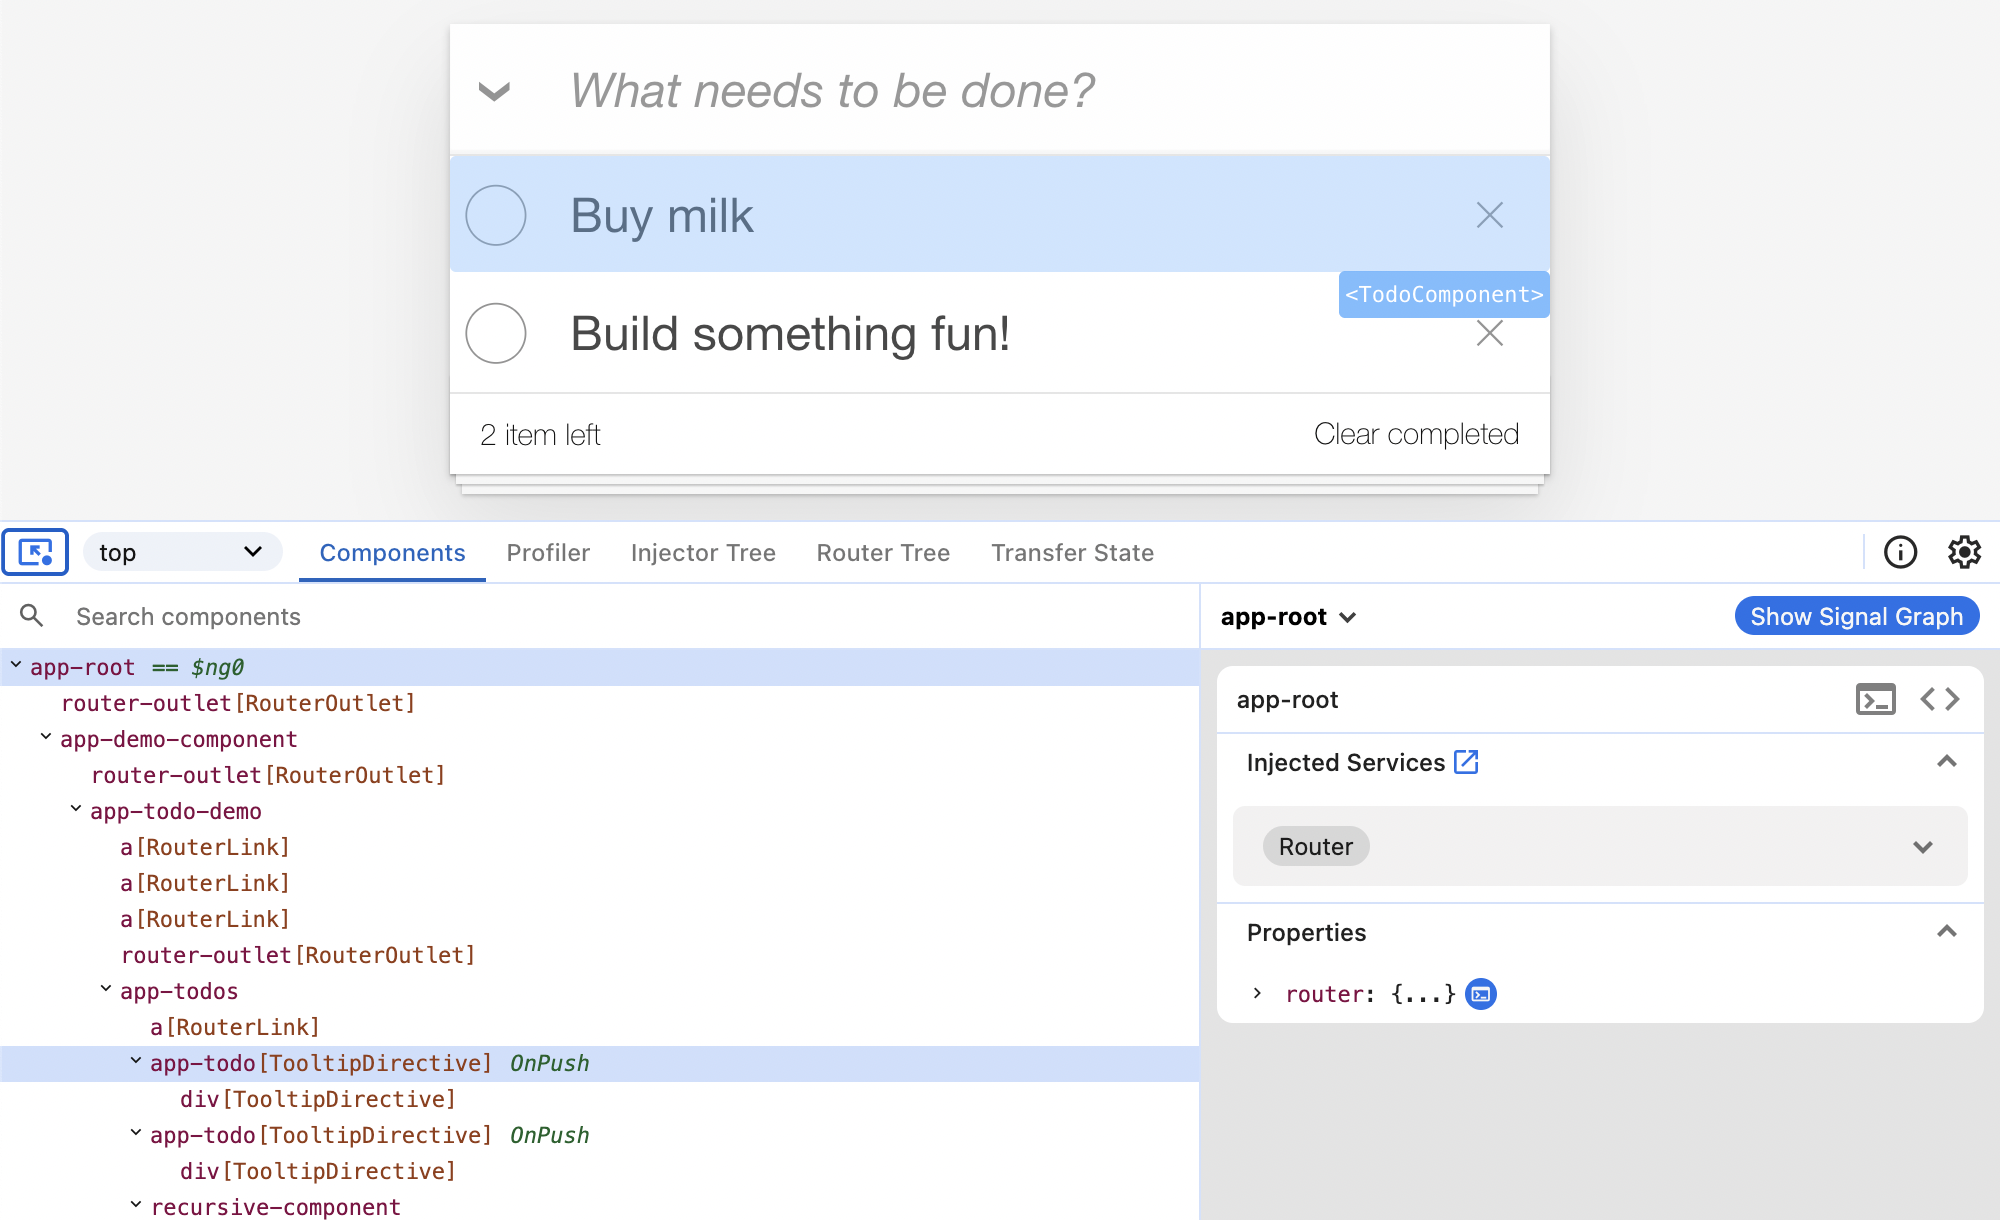2000x1220 pixels.
Task: Remove the 'Buy milk' todo with its X
Action: [x=1490, y=215]
